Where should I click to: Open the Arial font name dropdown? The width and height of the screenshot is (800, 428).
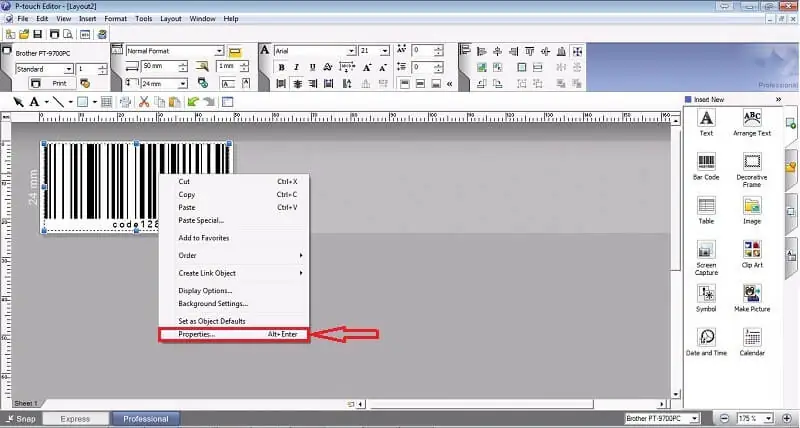[349, 50]
